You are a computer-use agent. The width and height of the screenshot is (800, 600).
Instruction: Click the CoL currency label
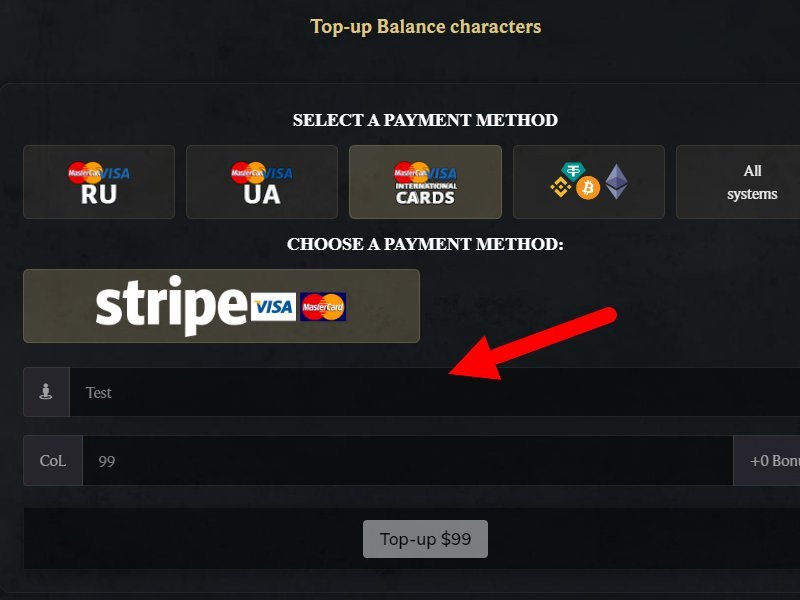(53, 460)
